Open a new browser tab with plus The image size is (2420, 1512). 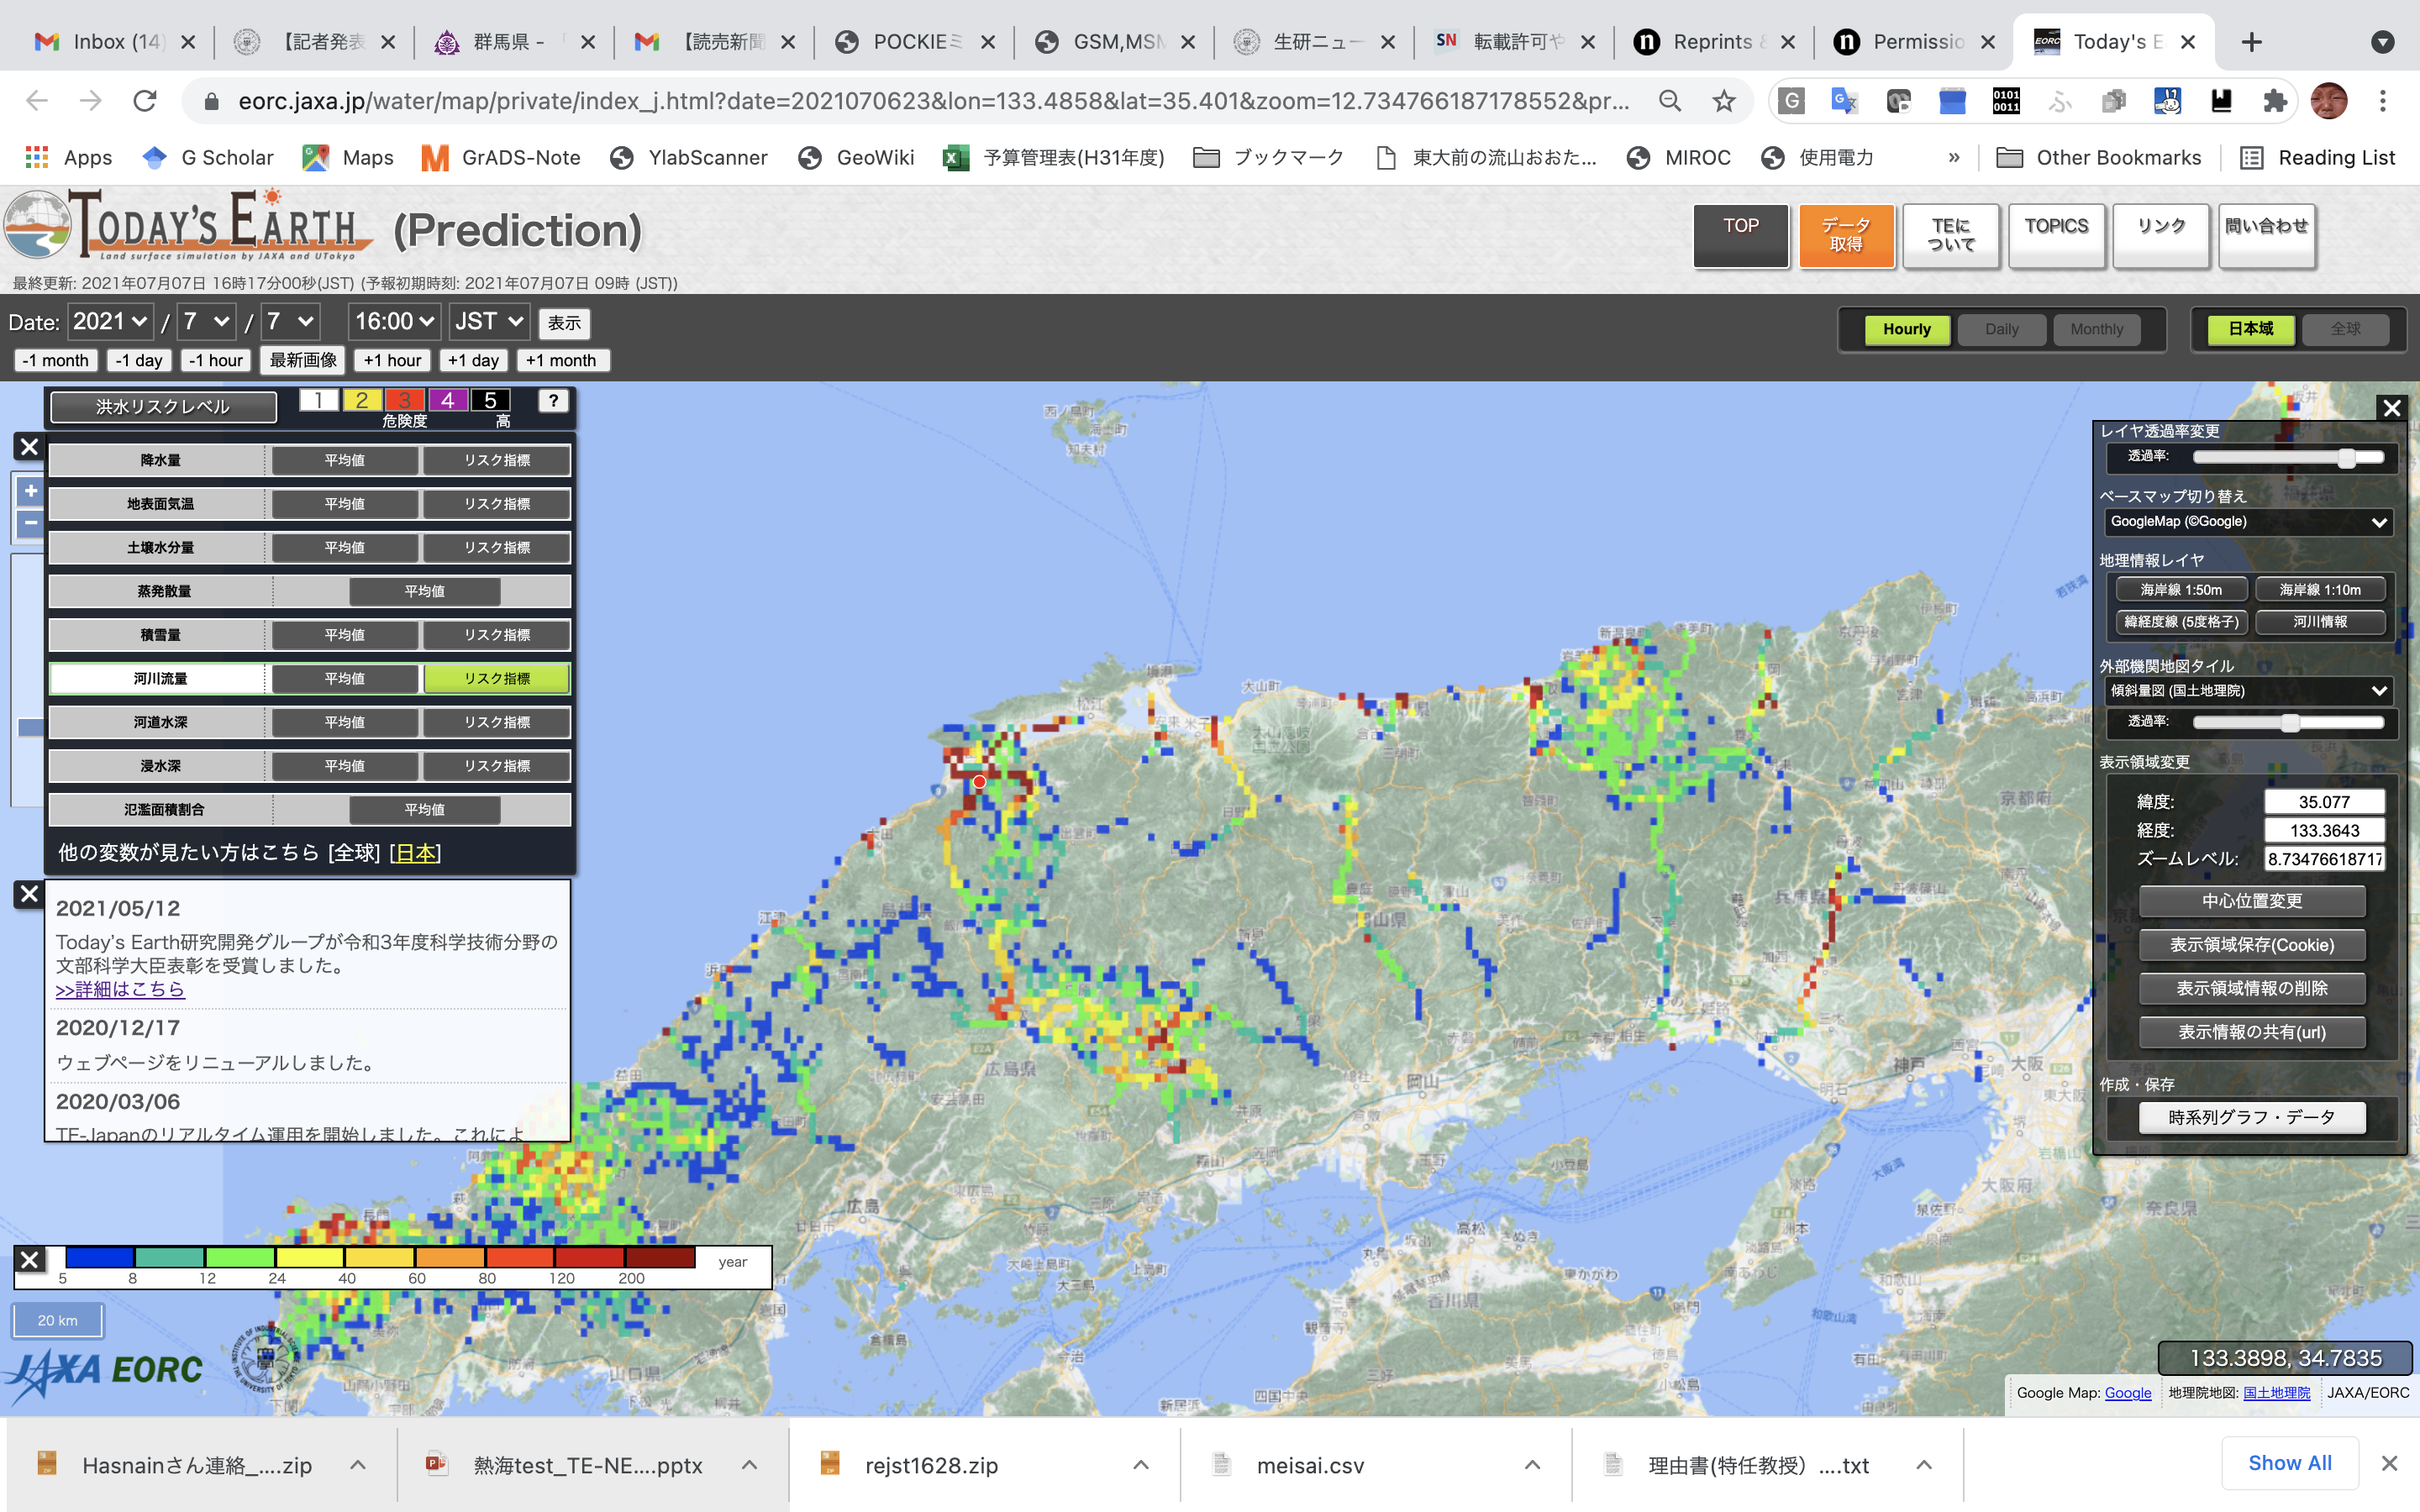click(x=2251, y=42)
